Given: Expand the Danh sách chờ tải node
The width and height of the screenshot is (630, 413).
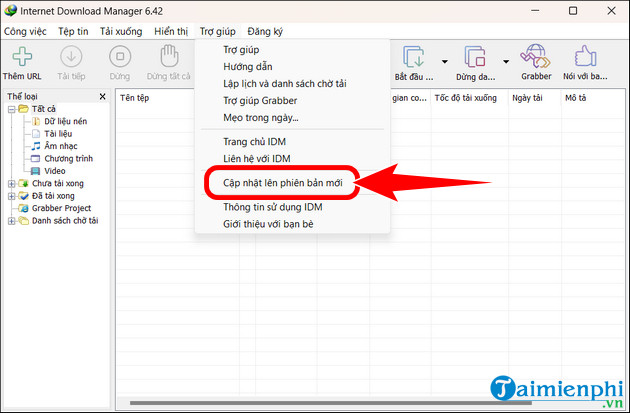Looking at the screenshot, I should (12, 221).
